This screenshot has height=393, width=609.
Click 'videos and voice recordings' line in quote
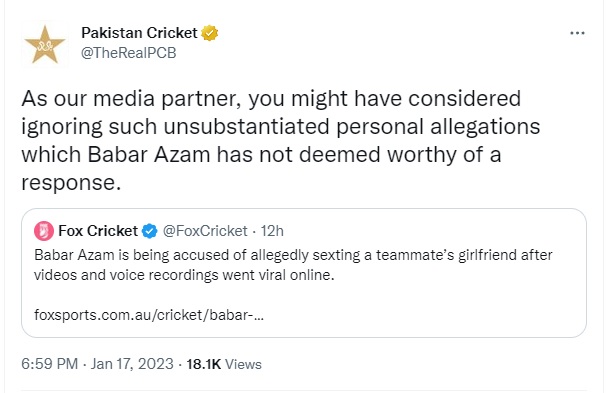128,275
